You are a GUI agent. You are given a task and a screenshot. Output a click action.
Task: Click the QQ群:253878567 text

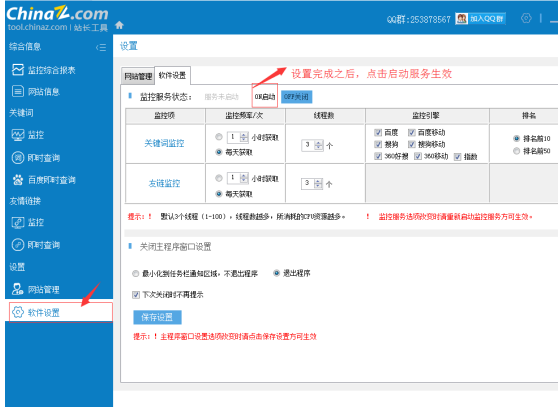tap(419, 19)
